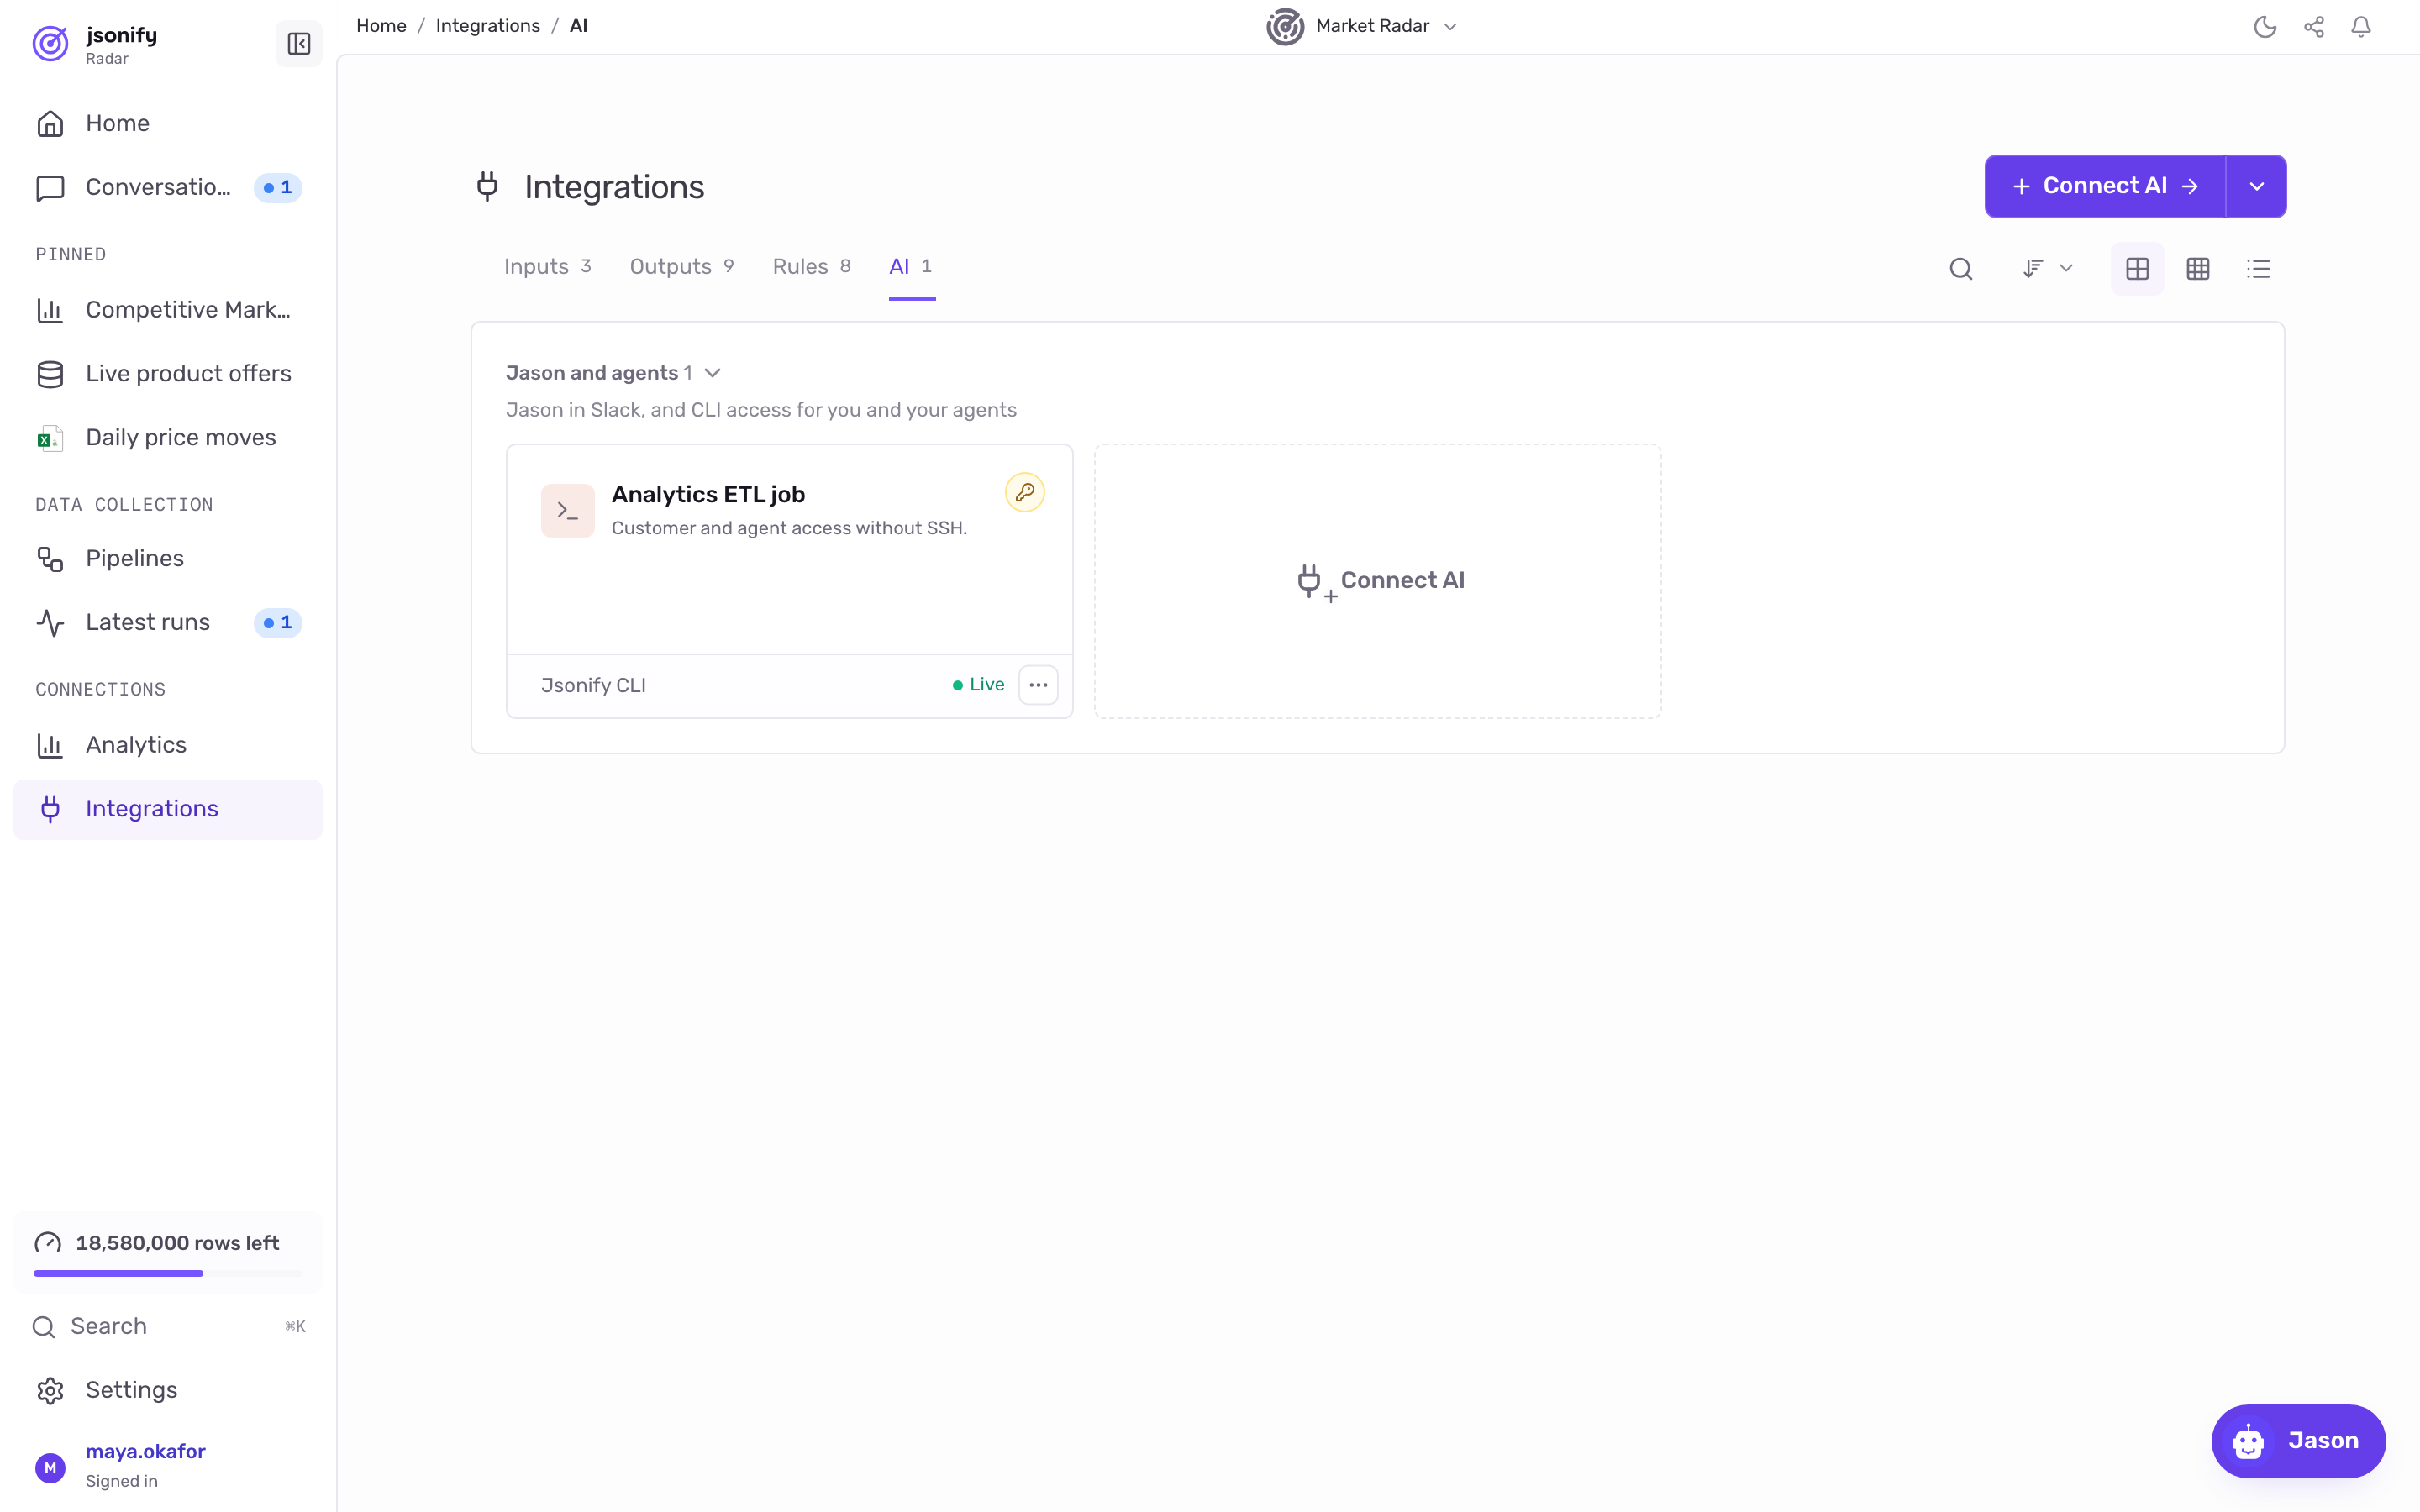Click the Integrations breadcrumb link
This screenshot has height=1512, width=2420.
[488, 26]
